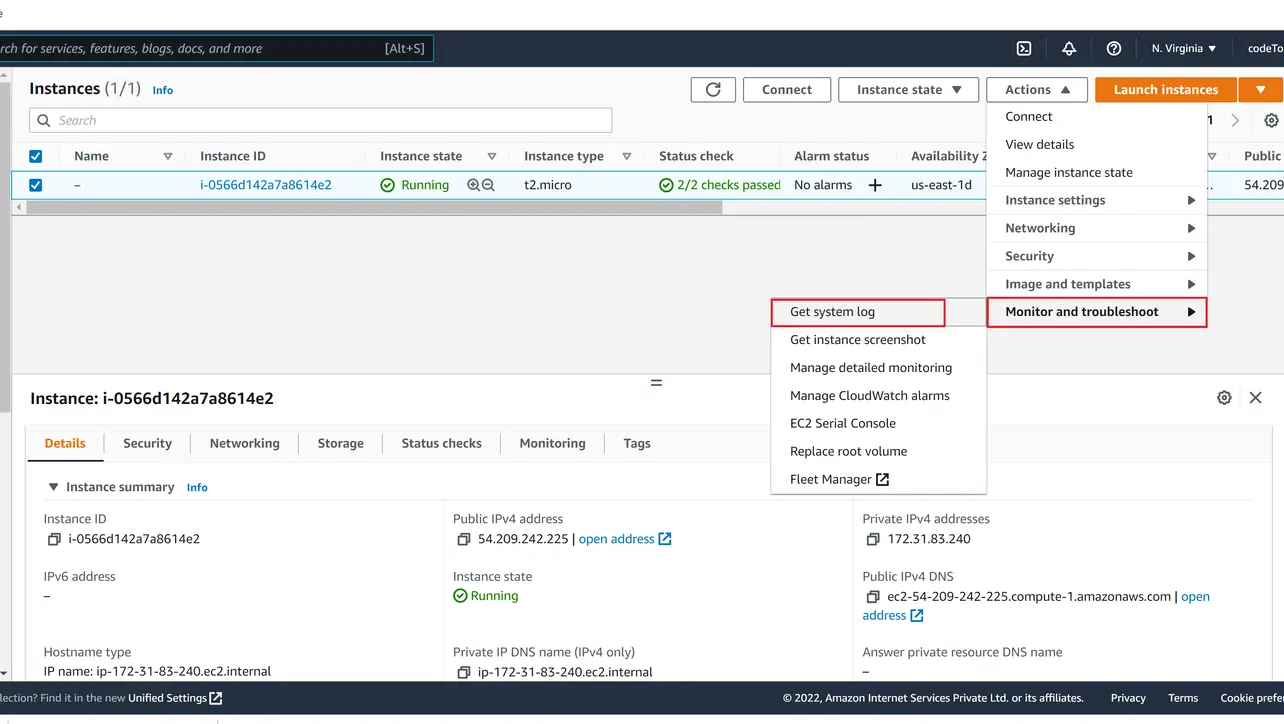1284x724 pixels.
Task: Switch to the Storage tab
Action: tap(340, 443)
